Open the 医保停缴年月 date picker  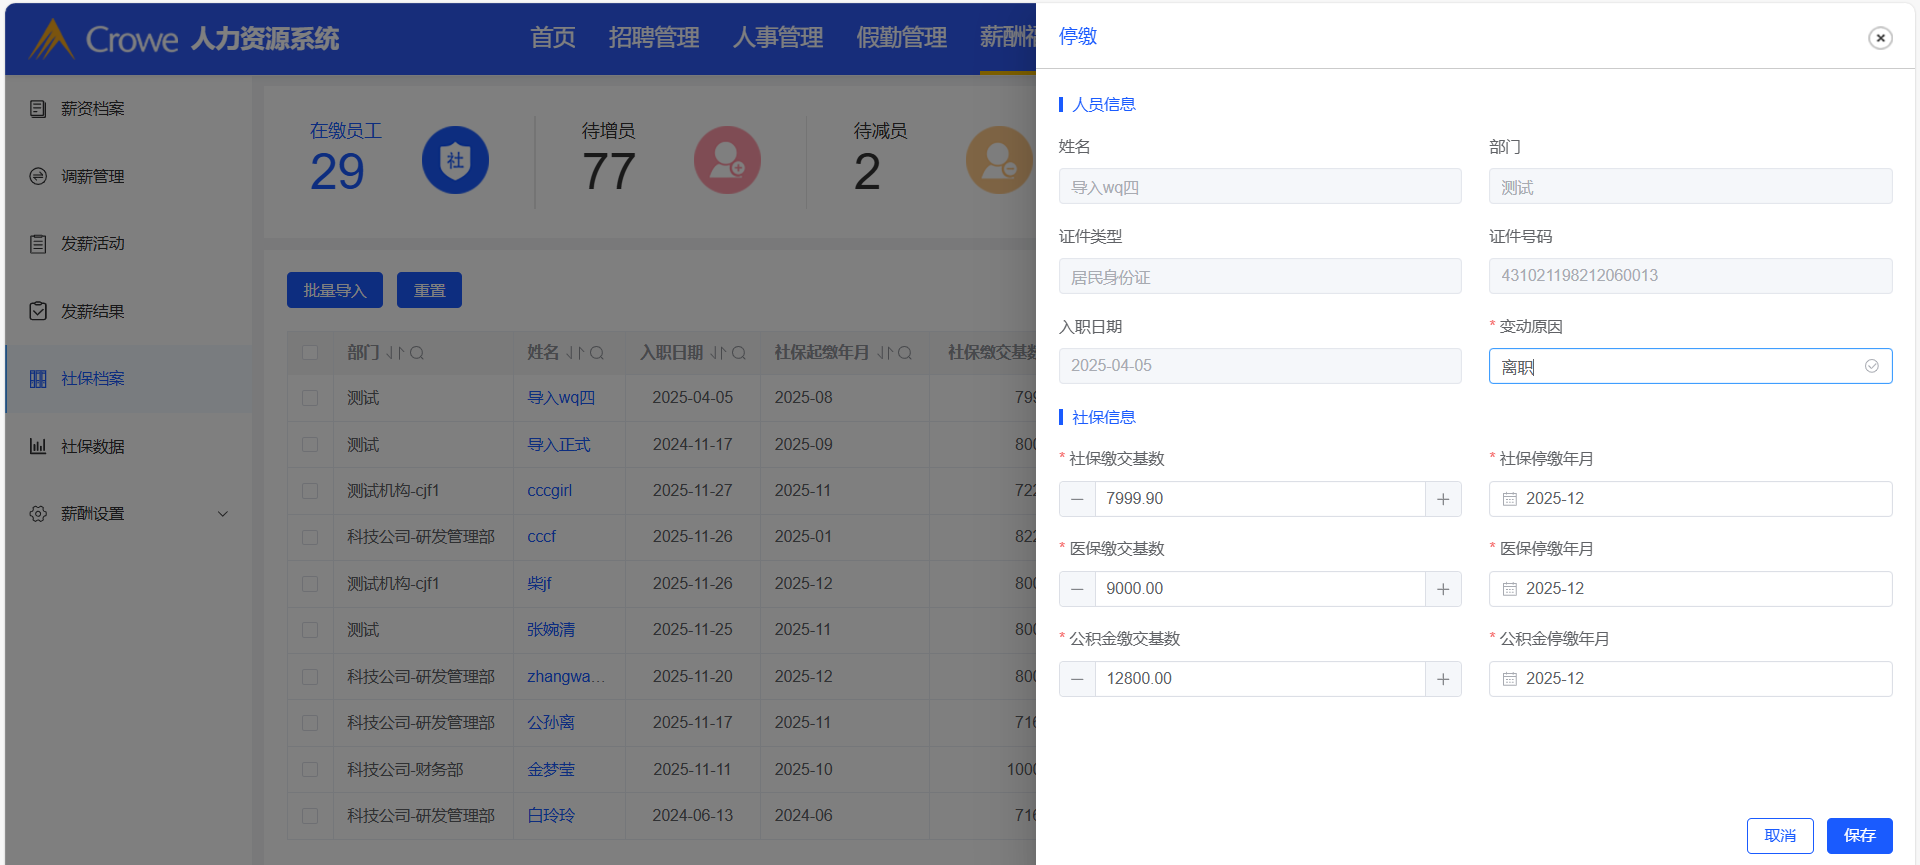(1690, 589)
